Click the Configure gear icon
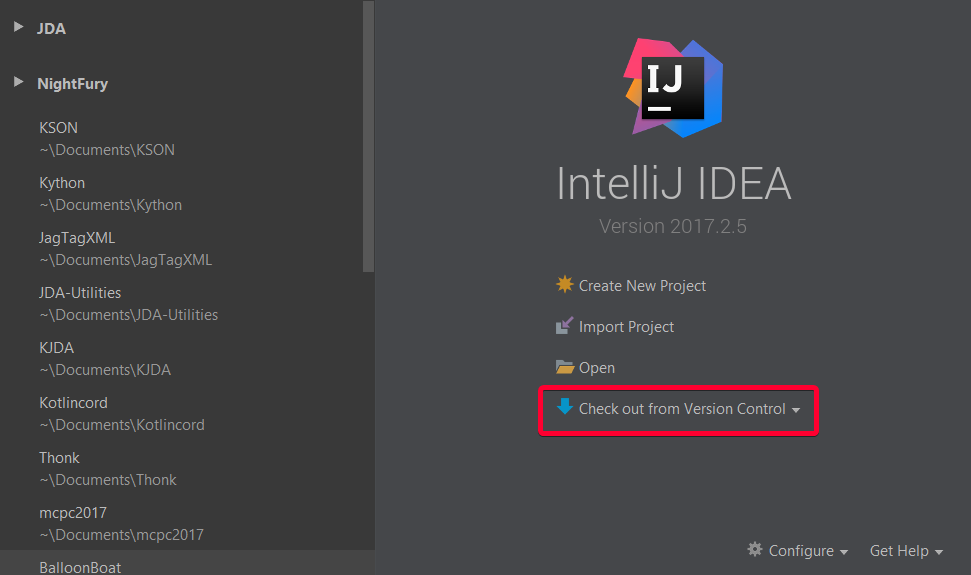971x575 pixels. coord(755,550)
